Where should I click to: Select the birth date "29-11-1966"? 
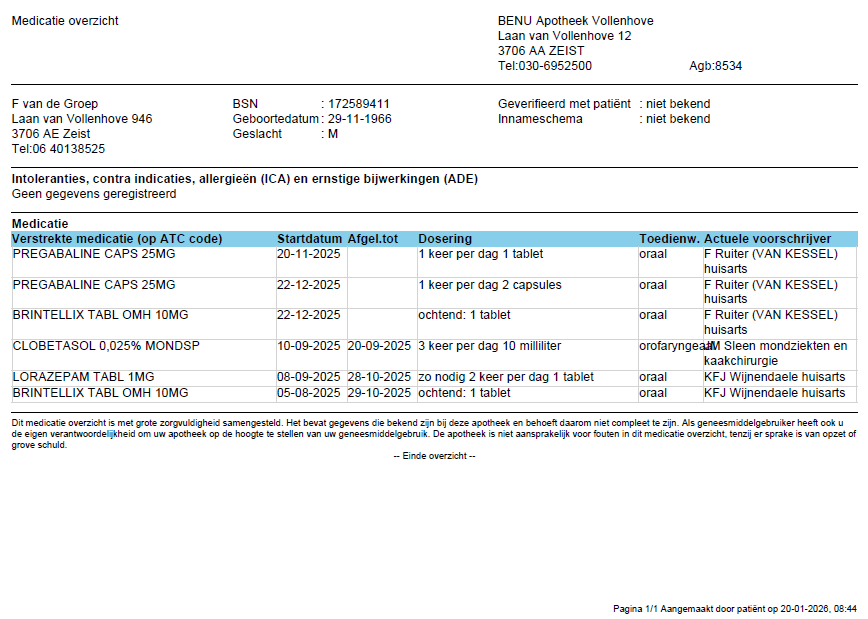coord(359,119)
